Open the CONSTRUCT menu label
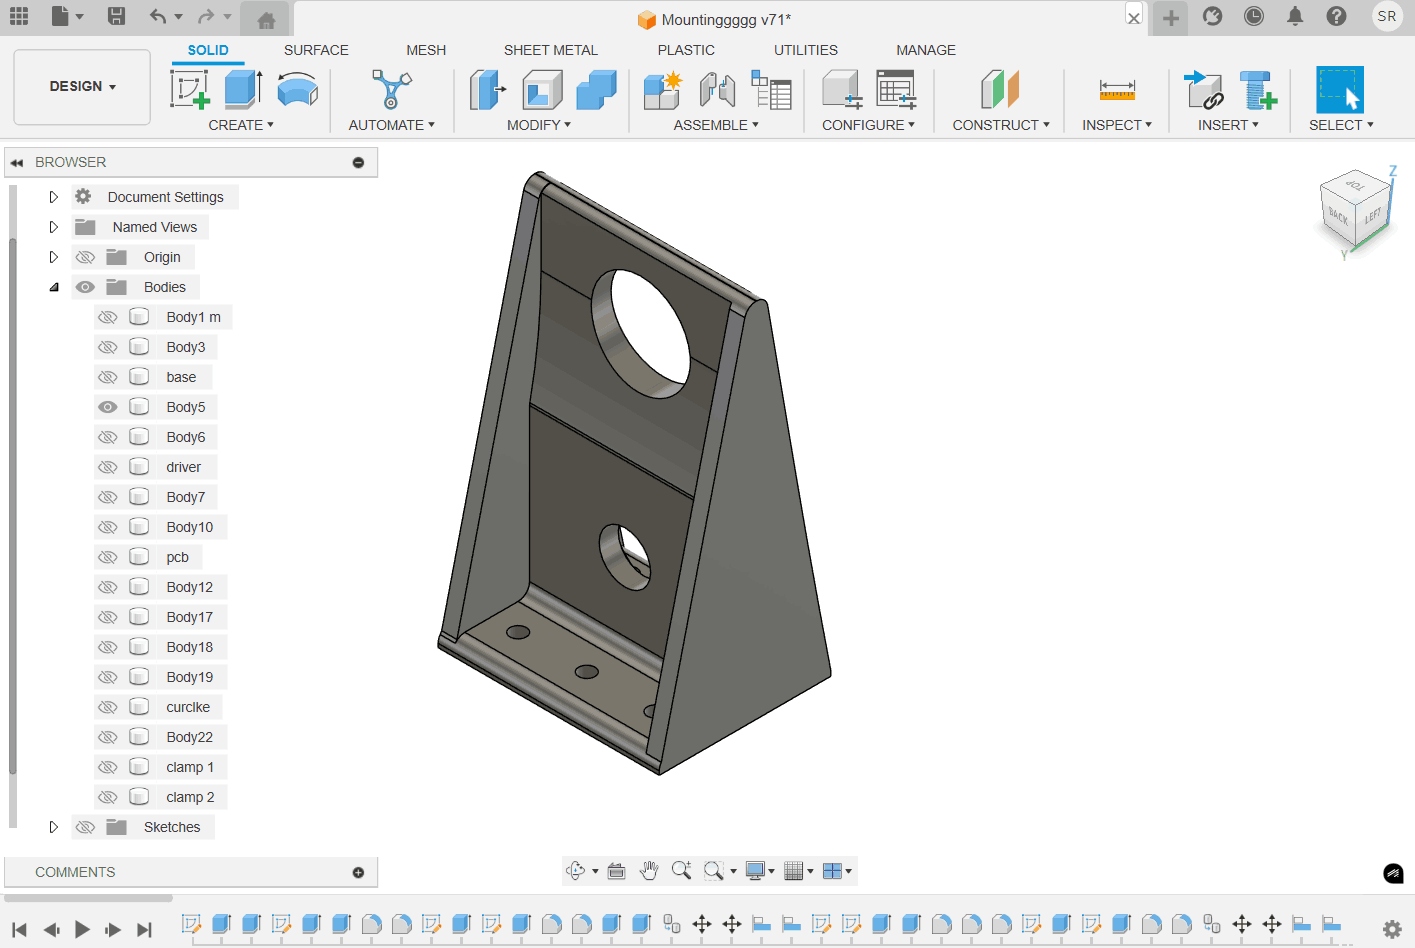This screenshot has height=948, width=1415. pyautogui.click(x=1001, y=125)
